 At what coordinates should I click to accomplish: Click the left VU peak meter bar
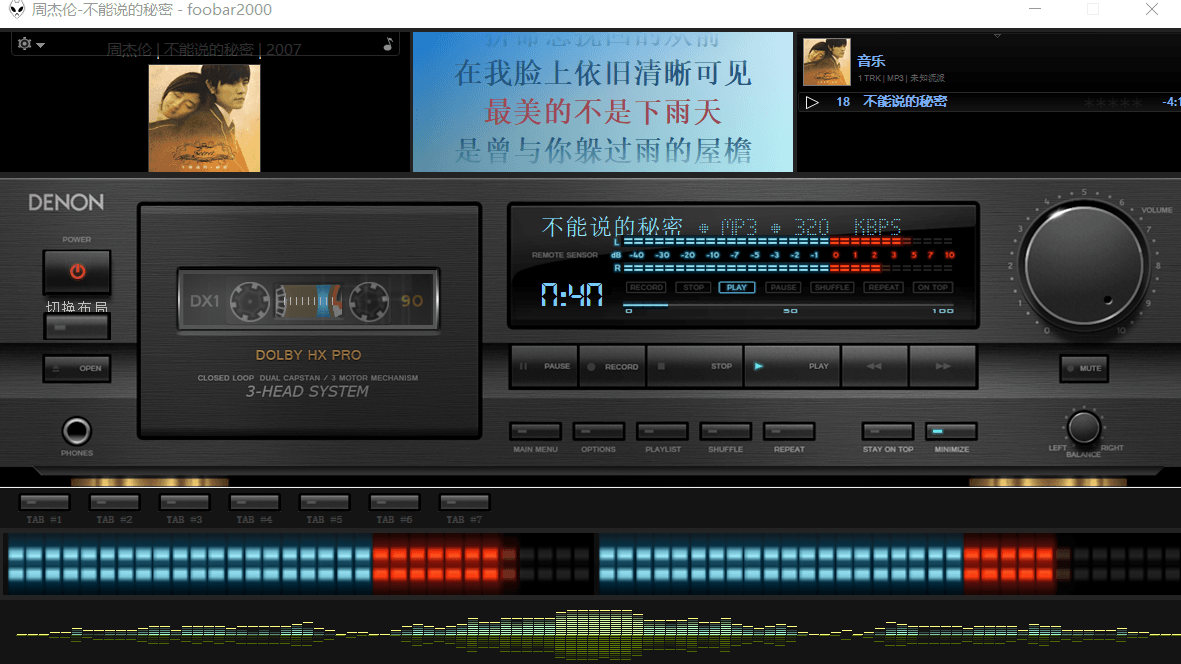point(299,565)
